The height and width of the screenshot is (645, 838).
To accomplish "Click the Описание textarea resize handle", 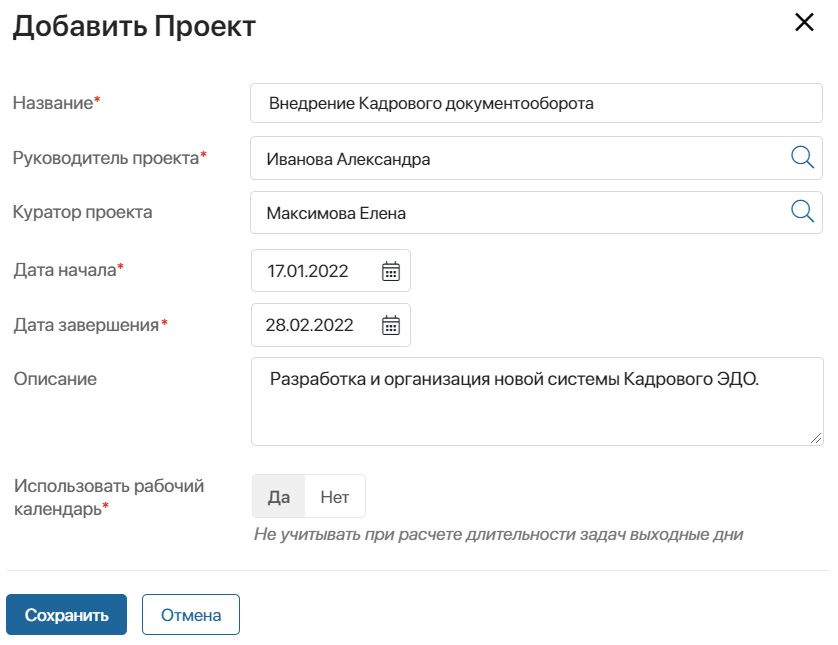I will (816, 439).
